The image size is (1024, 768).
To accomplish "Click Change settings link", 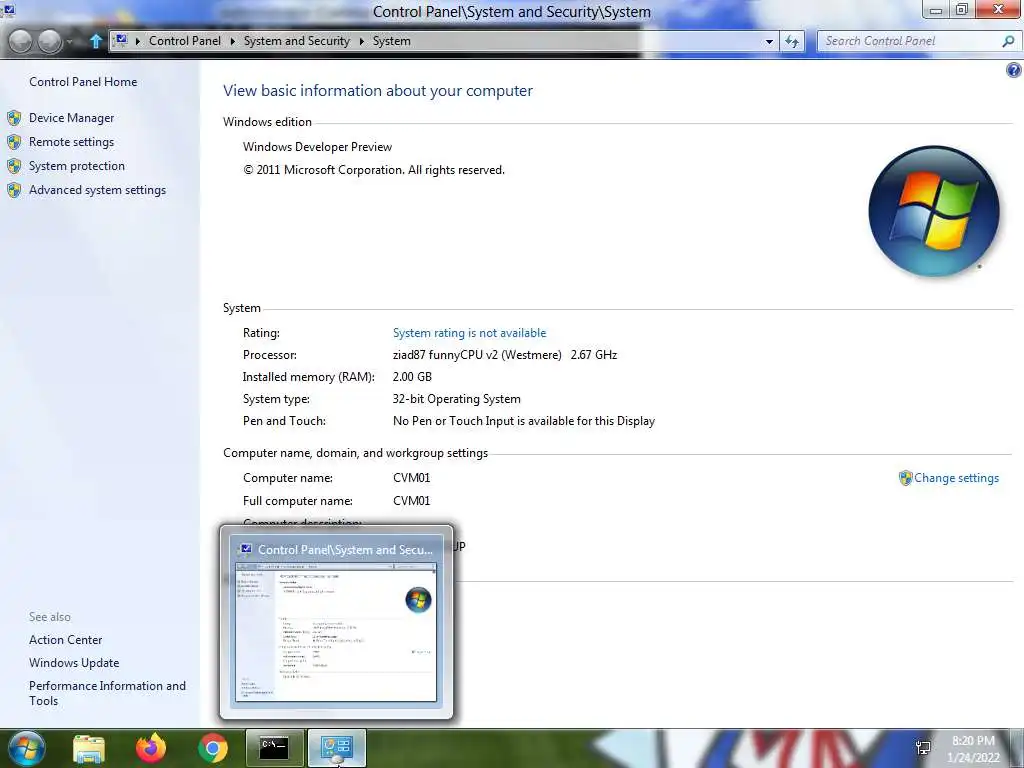I will click(x=956, y=477).
